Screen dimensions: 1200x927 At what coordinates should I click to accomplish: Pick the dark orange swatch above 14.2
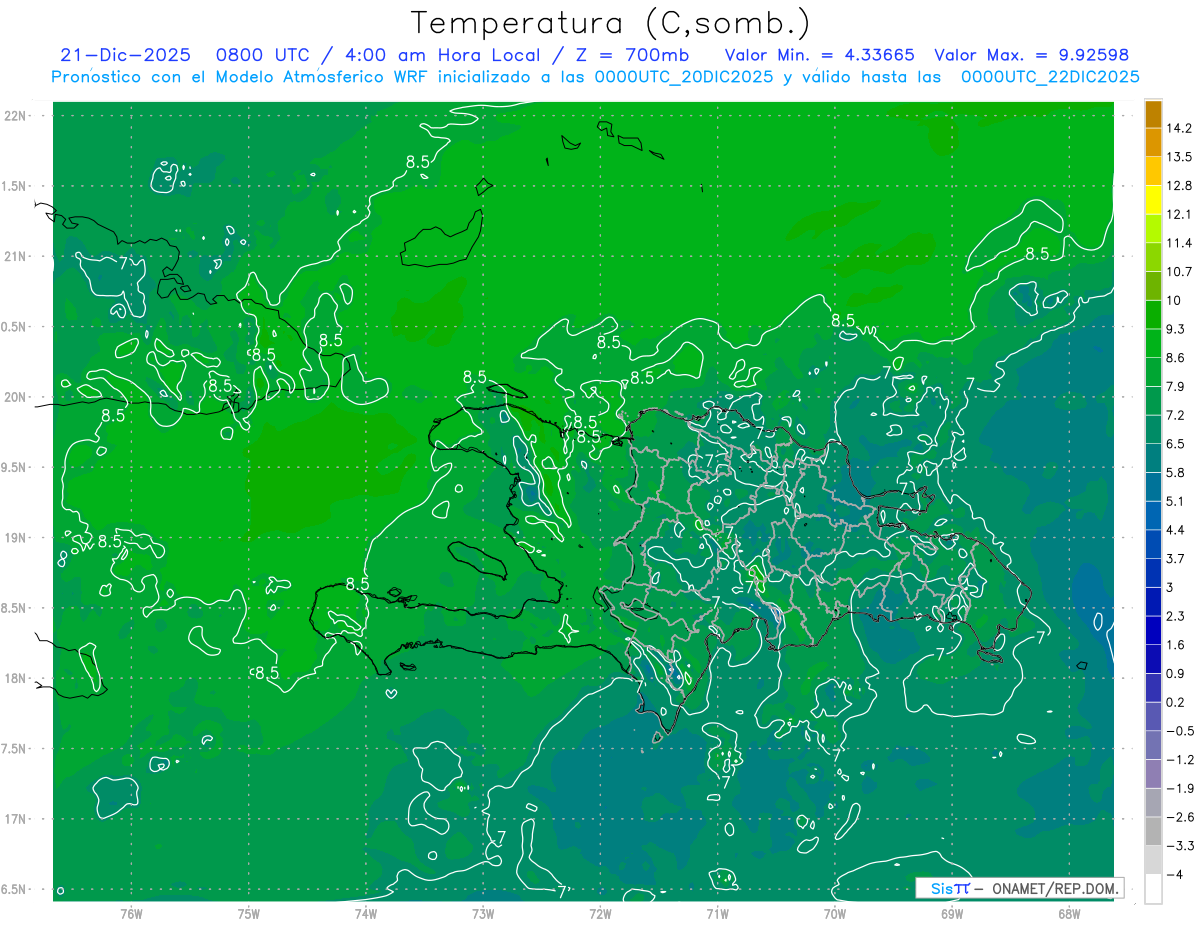click(x=1153, y=114)
